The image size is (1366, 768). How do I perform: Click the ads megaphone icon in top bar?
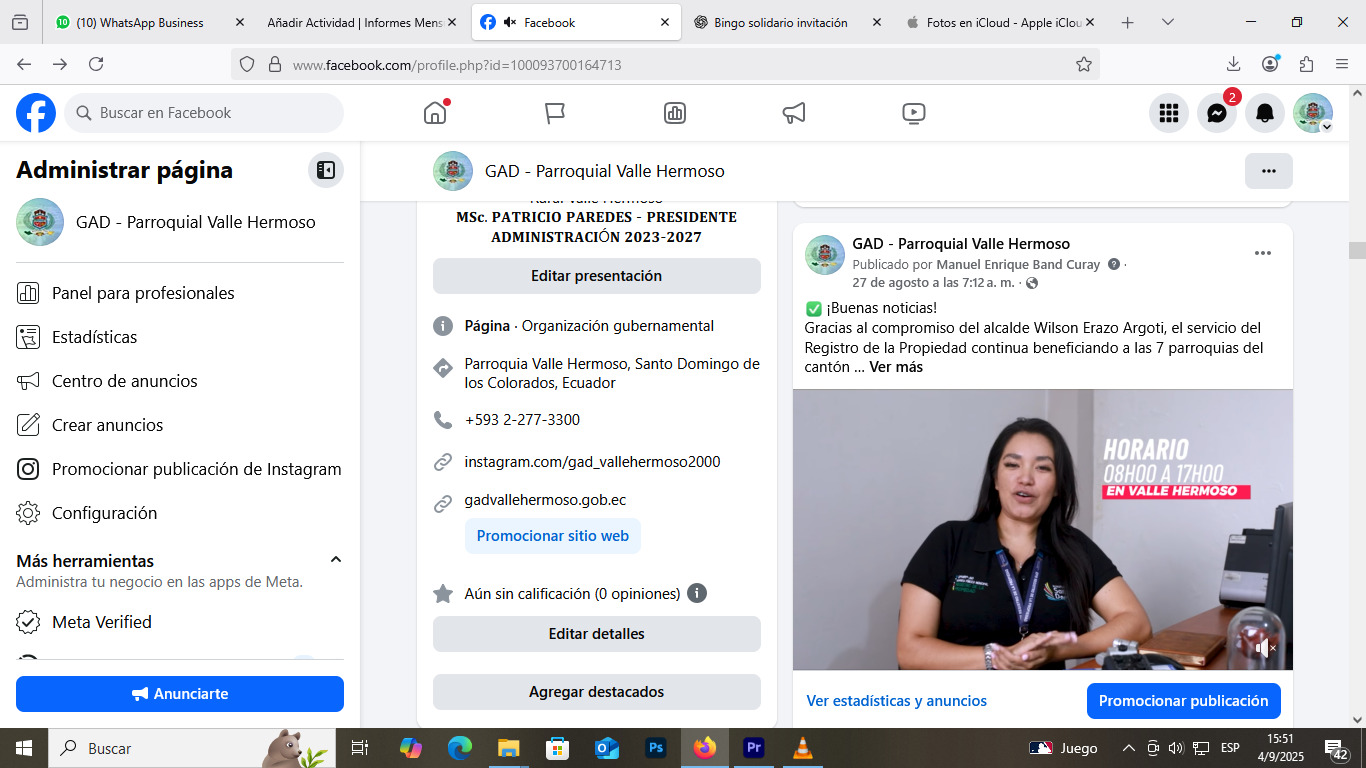pos(794,113)
